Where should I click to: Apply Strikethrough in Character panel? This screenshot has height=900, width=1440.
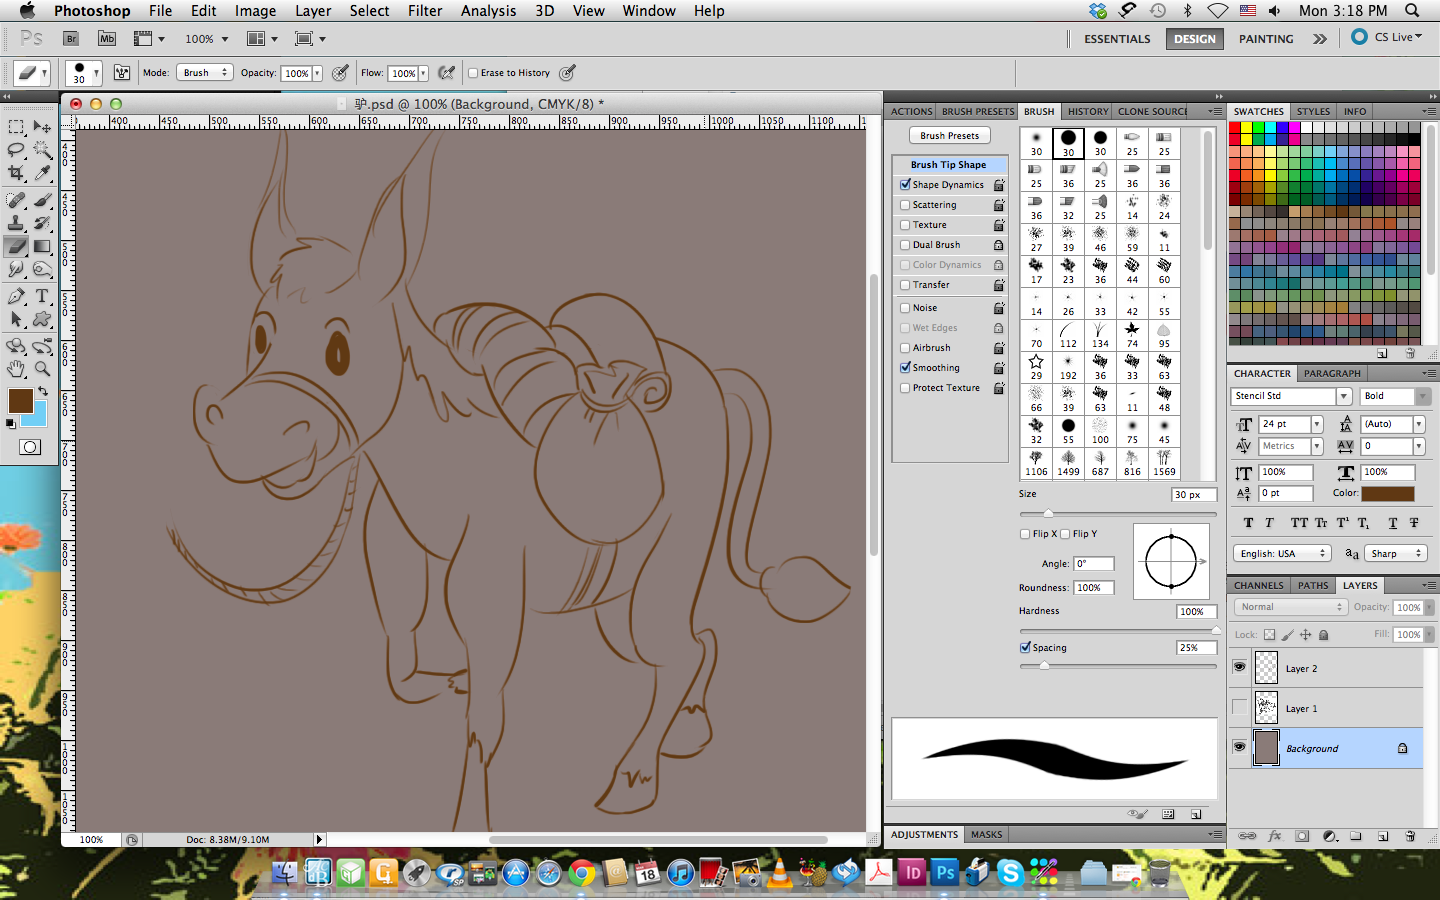click(1414, 523)
